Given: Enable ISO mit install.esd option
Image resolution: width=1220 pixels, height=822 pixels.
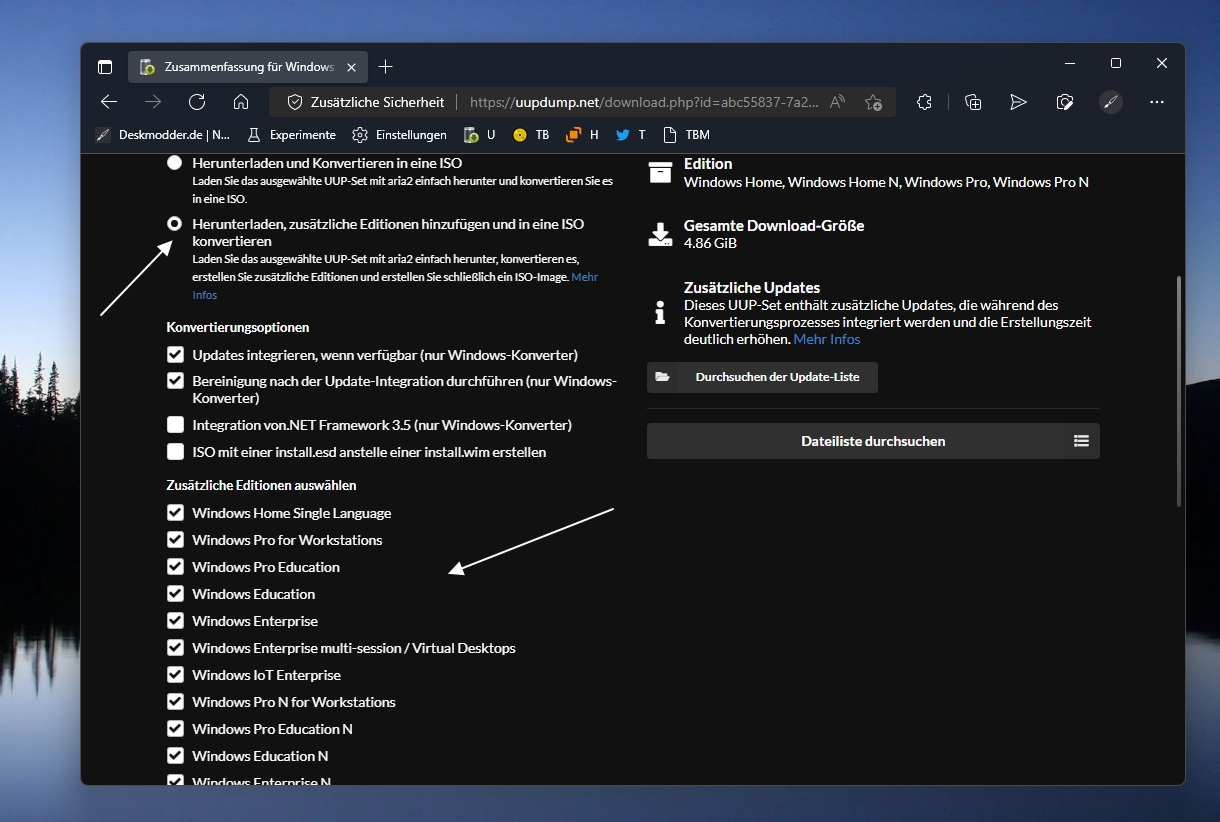Looking at the screenshot, I should point(176,452).
